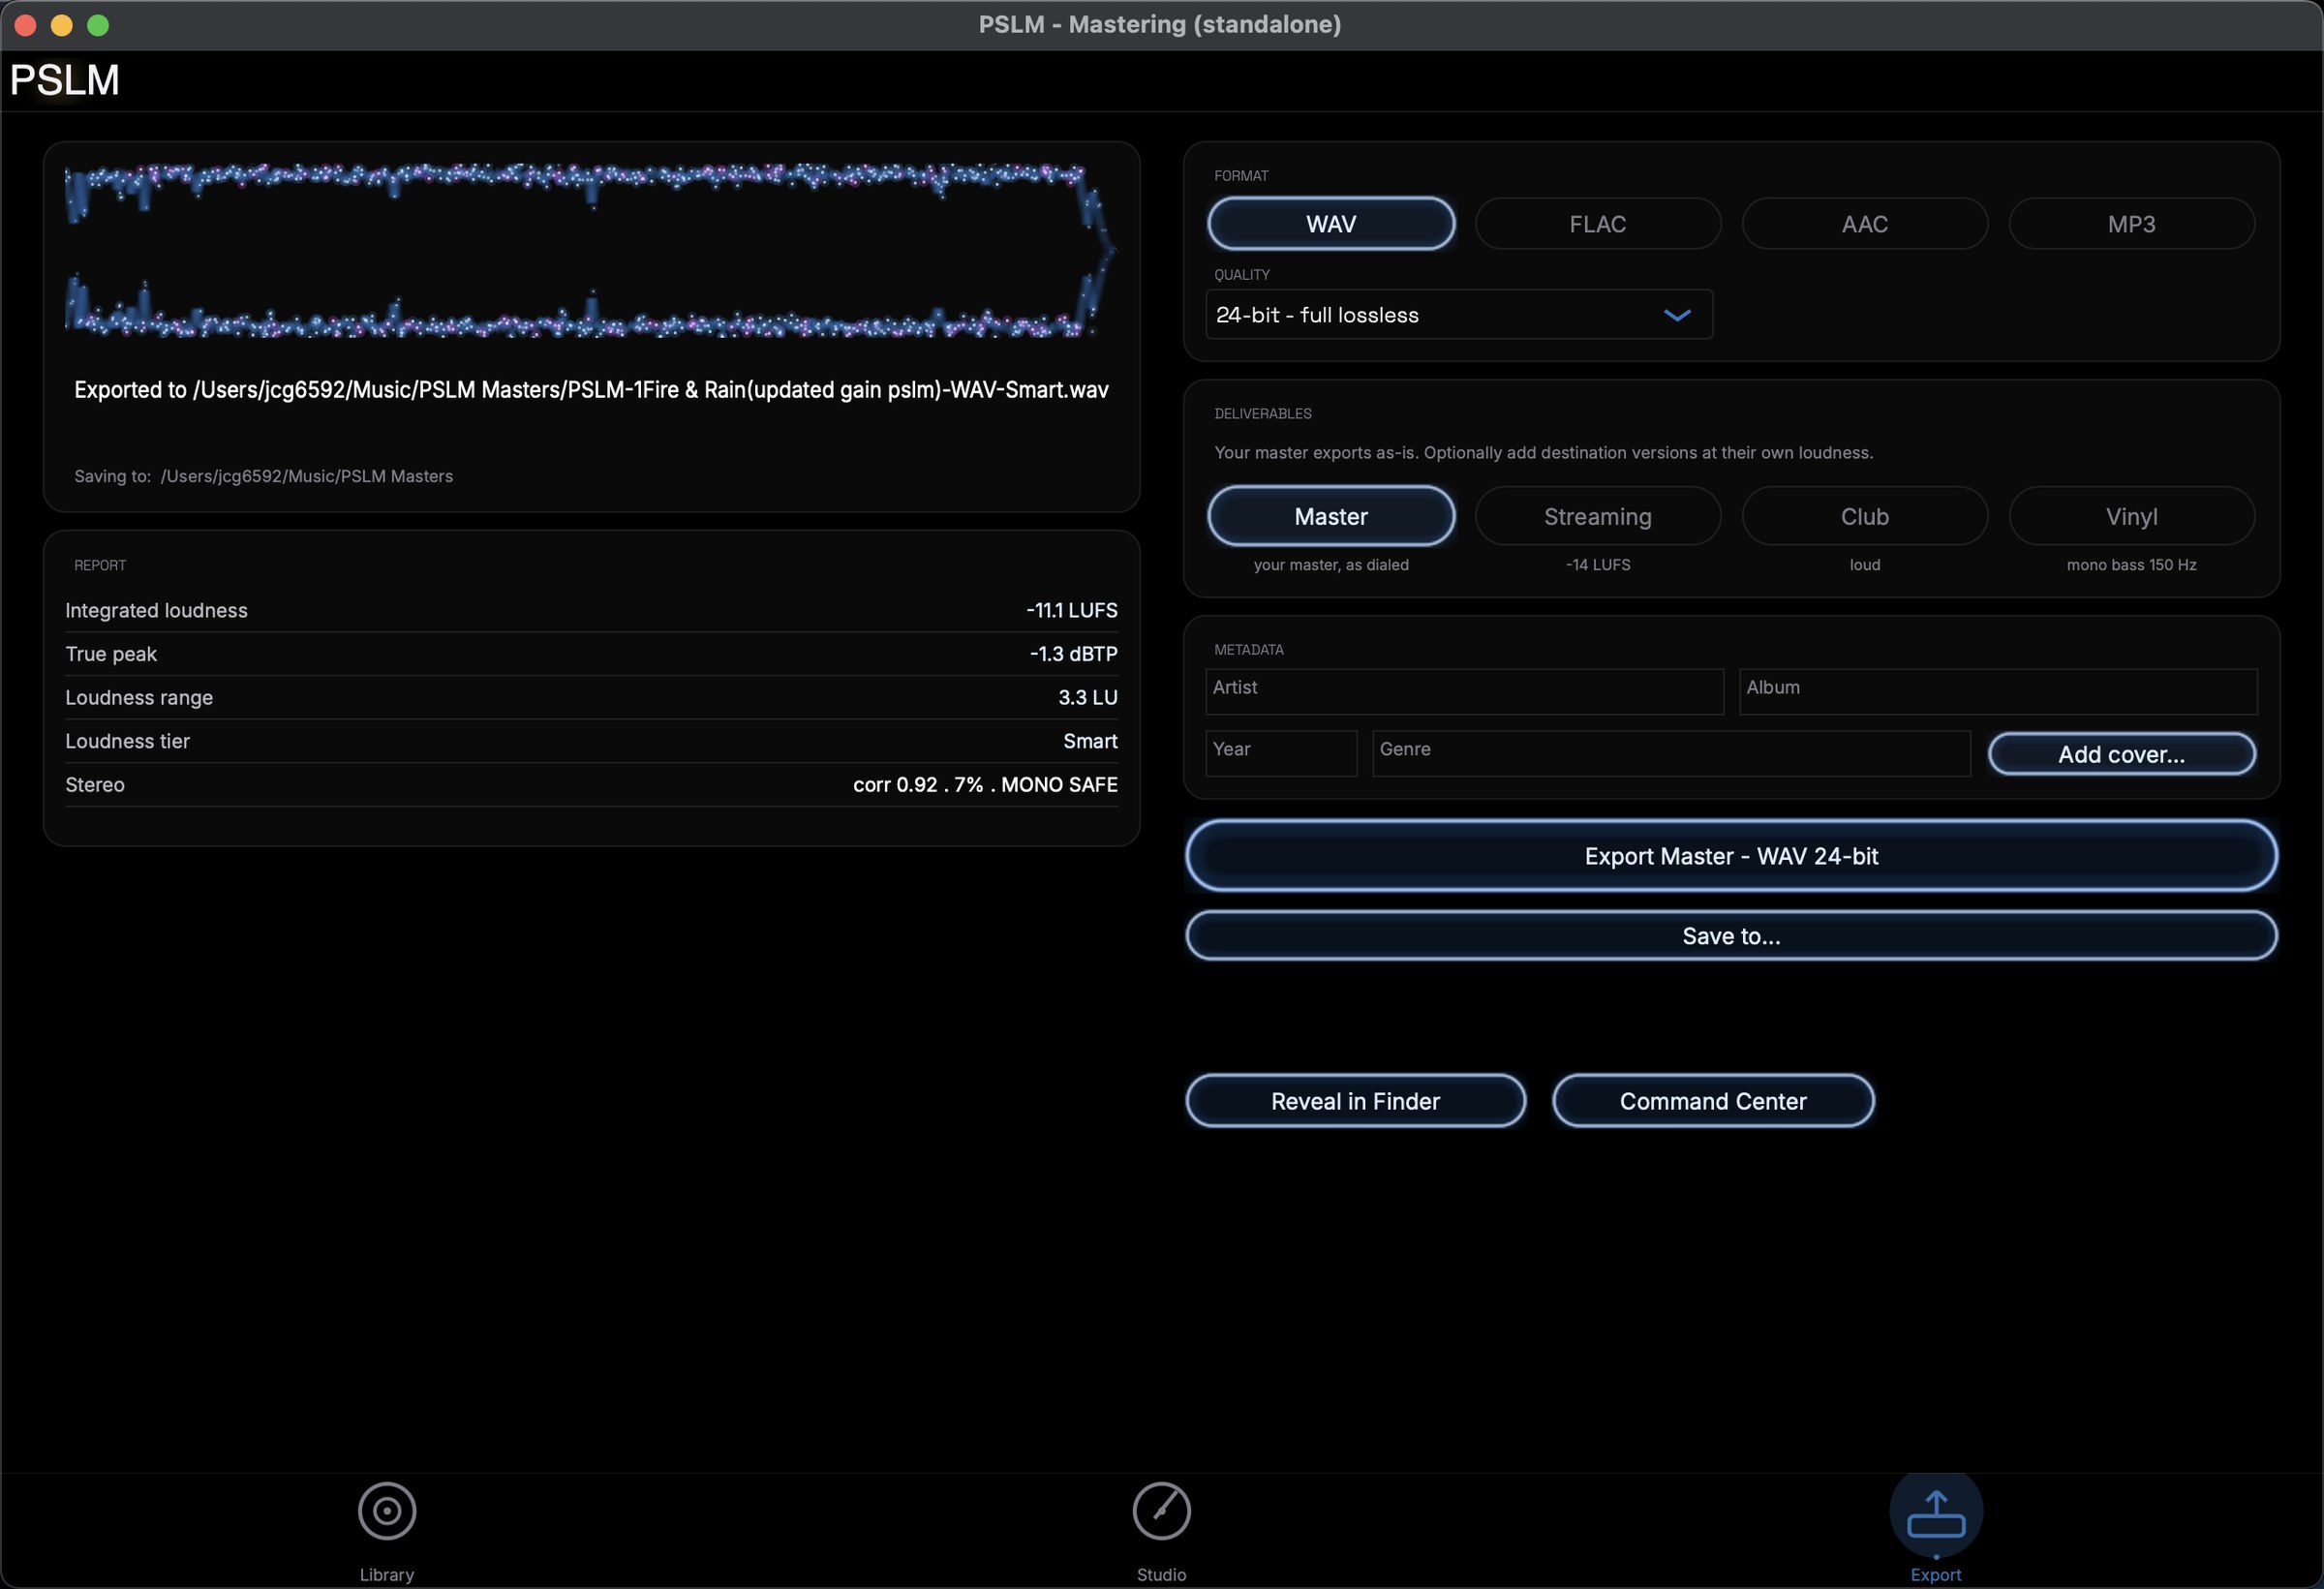Switch to the Studio dial icon
The width and height of the screenshot is (2324, 1589).
pyautogui.click(x=1161, y=1510)
